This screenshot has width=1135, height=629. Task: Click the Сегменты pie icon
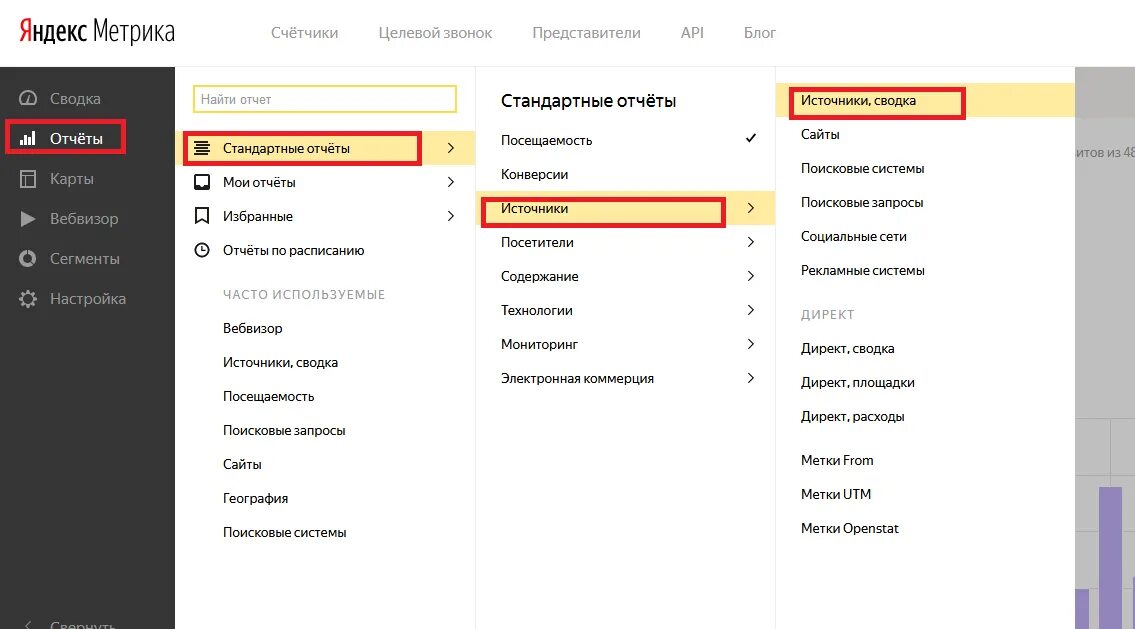click(28, 258)
